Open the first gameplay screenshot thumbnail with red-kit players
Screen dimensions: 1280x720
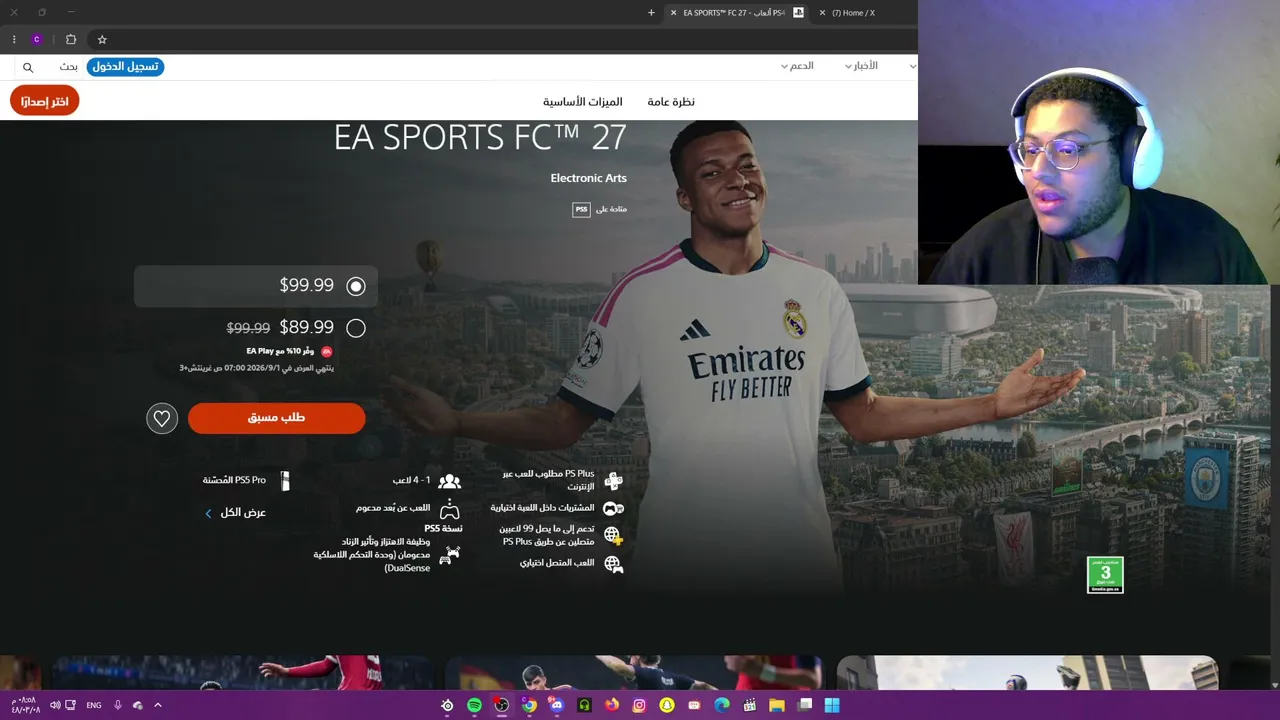pyautogui.click(x=242, y=673)
